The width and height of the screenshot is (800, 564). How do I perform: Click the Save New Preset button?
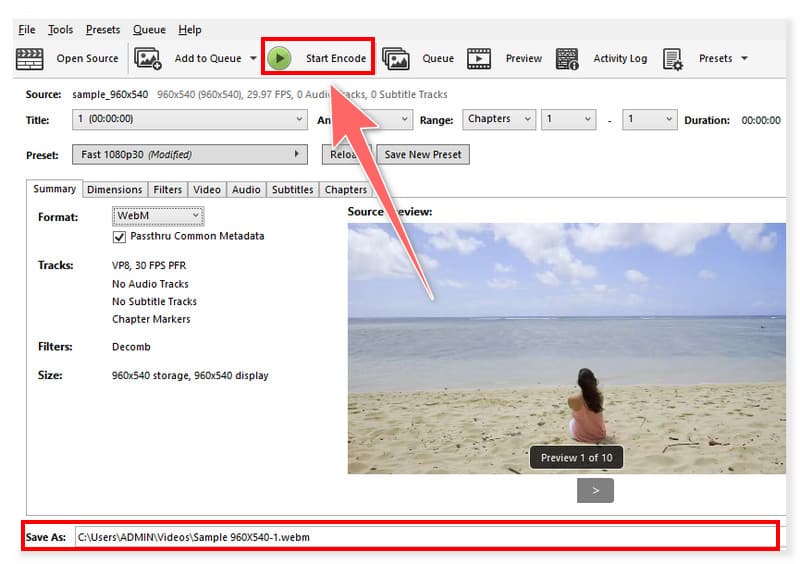423,155
